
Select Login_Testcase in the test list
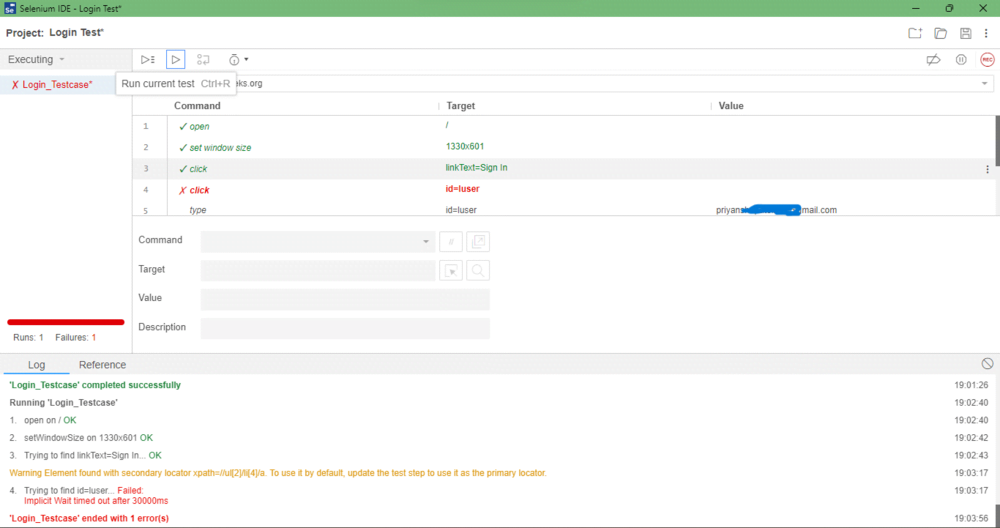(x=57, y=84)
